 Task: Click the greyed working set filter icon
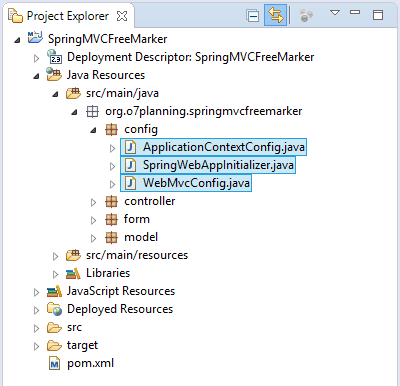pyautogui.click(x=306, y=16)
